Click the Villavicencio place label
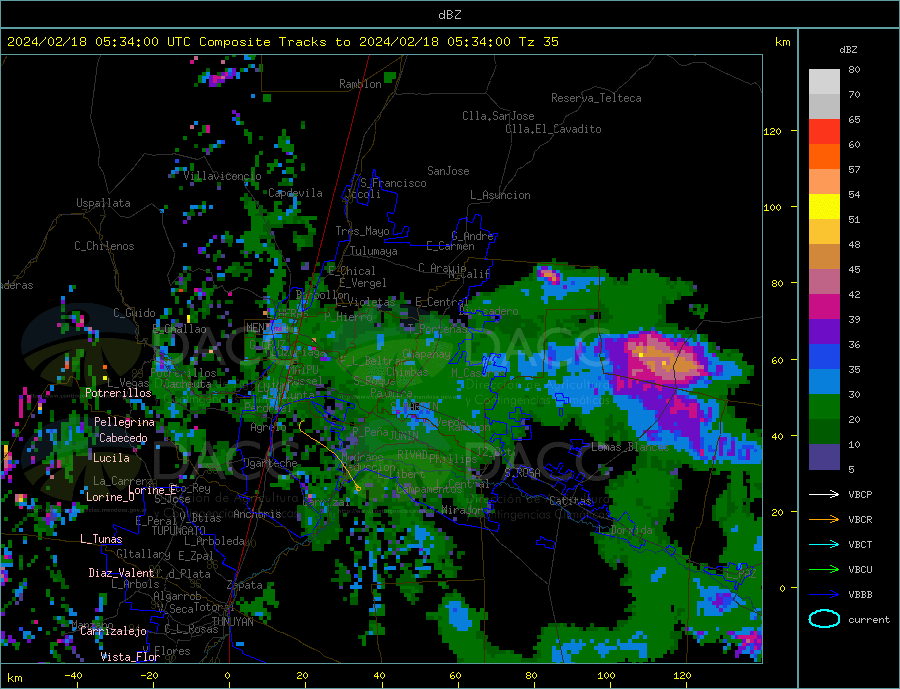This screenshot has height=689, width=900. pos(222,176)
